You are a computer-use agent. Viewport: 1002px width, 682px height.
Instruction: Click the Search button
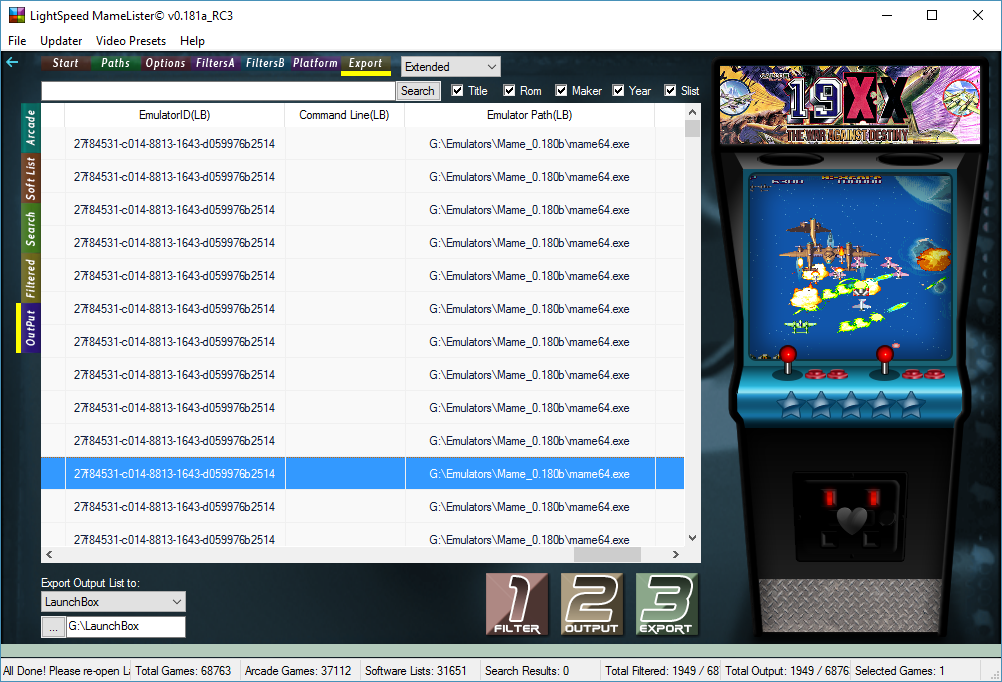[418, 91]
